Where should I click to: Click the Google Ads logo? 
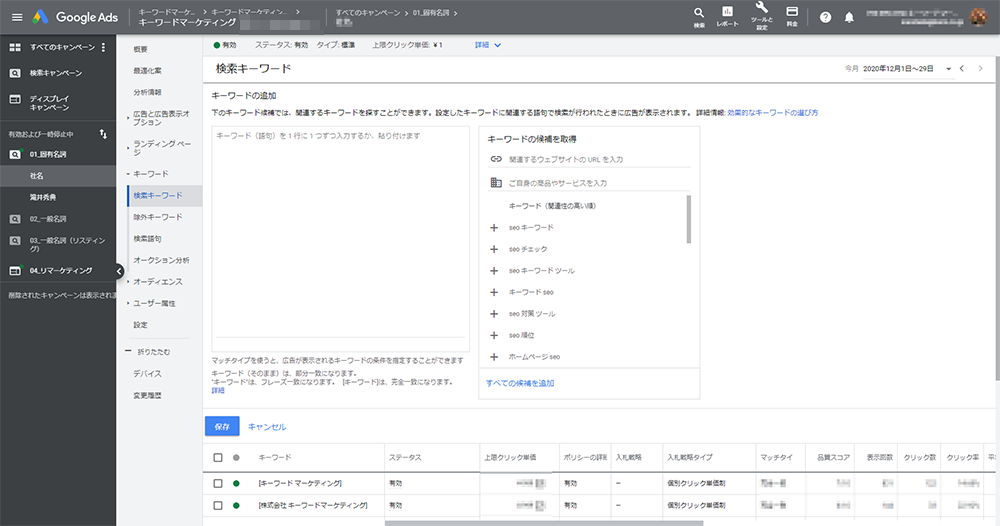click(76, 17)
